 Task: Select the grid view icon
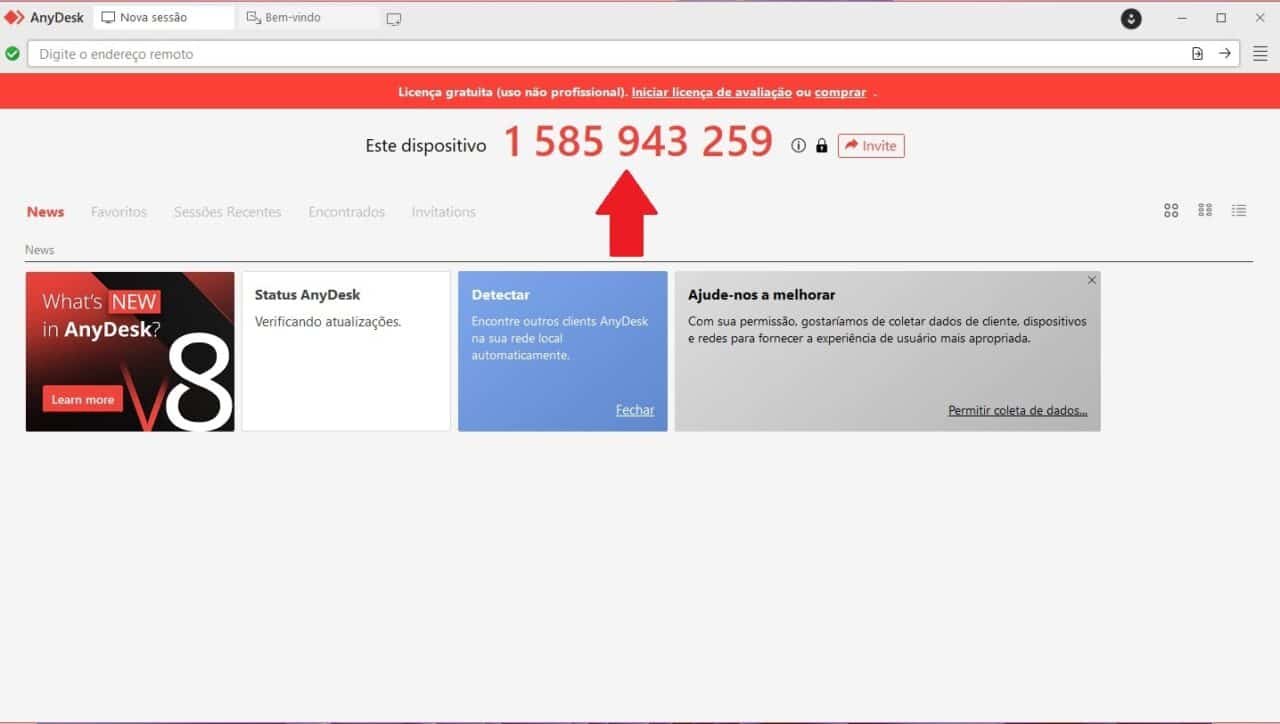[1170, 210]
